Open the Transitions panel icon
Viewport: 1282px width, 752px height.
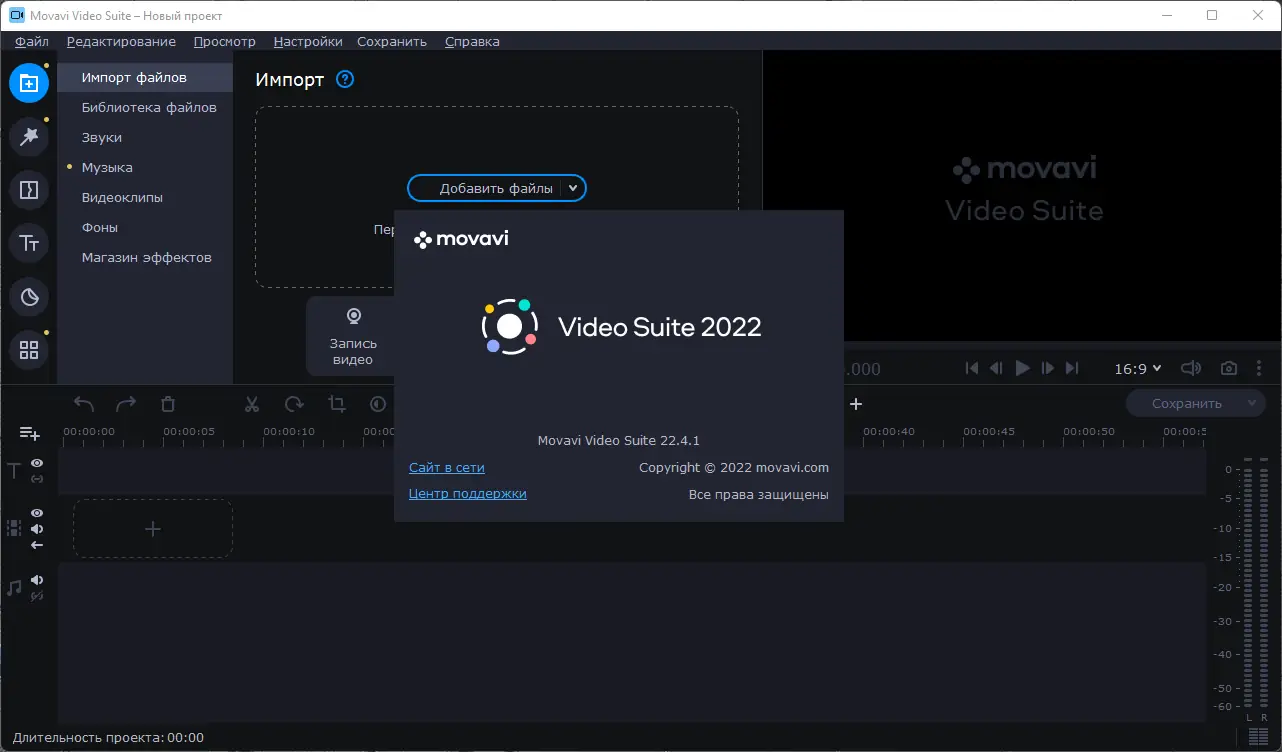click(x=29, y=189)
